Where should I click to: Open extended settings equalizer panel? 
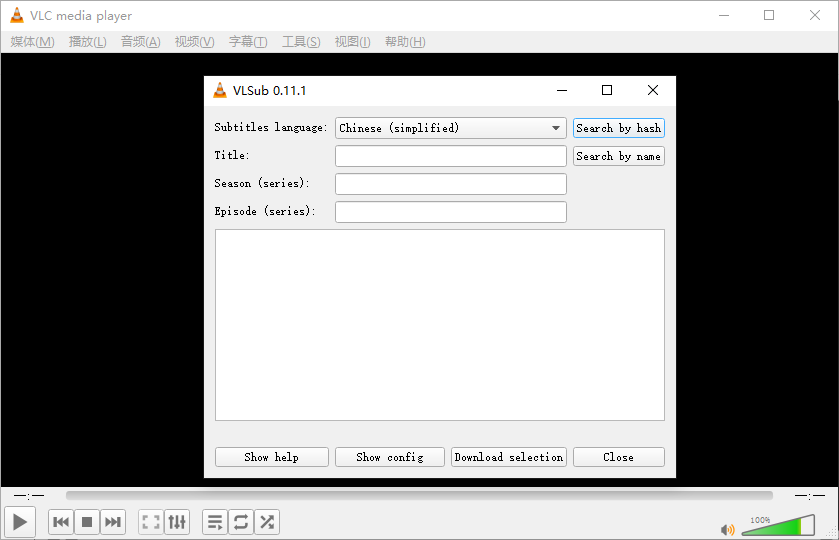point(177,522)
